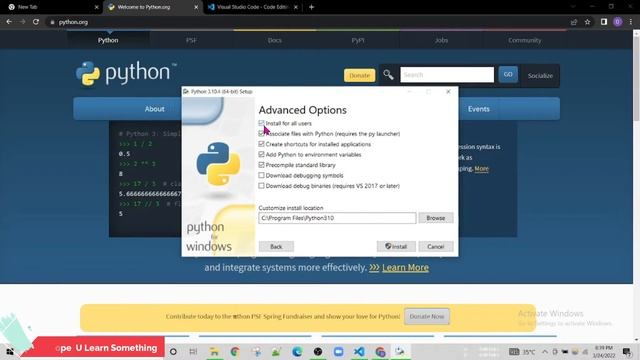Click the Back button in setup

point(276,247)
